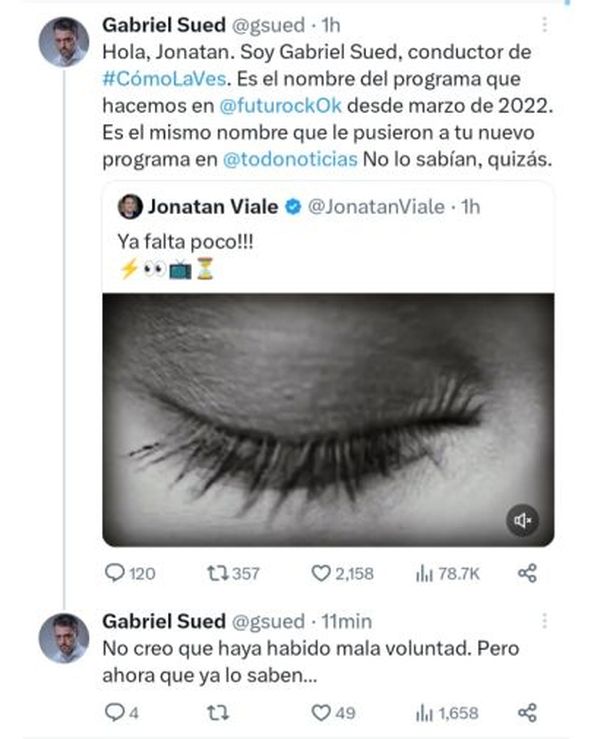
Task: View the 1,658 views analytics icon
Action: pyautogui.click(x=421, y=712)
